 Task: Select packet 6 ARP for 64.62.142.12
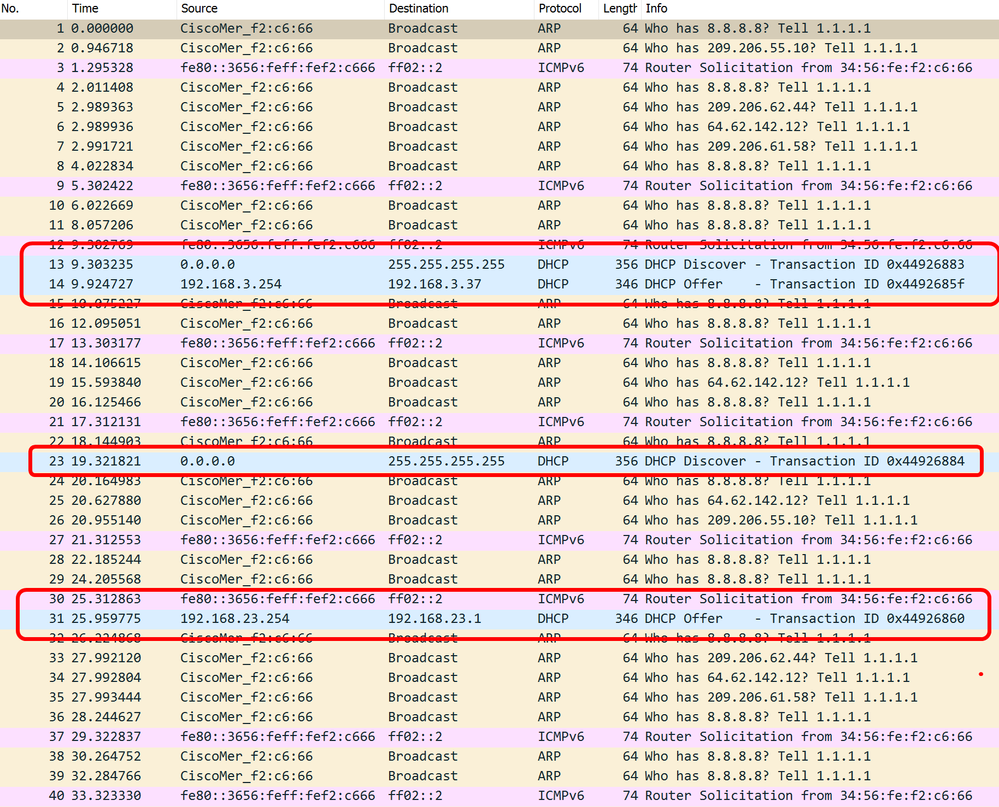point(500,127)
